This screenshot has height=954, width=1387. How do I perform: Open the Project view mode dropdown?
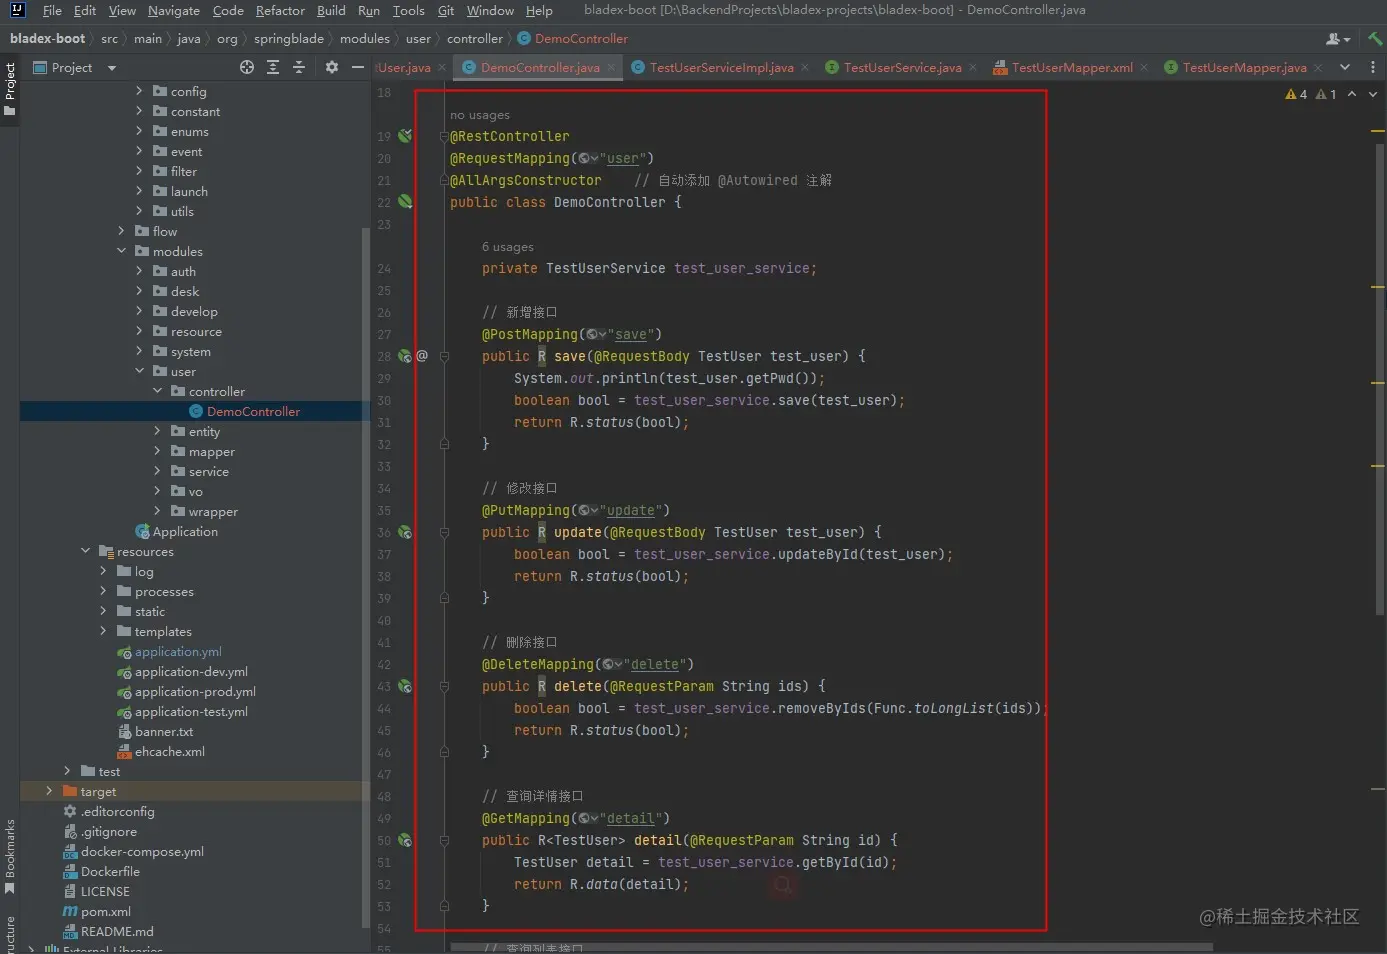[112, 68]
